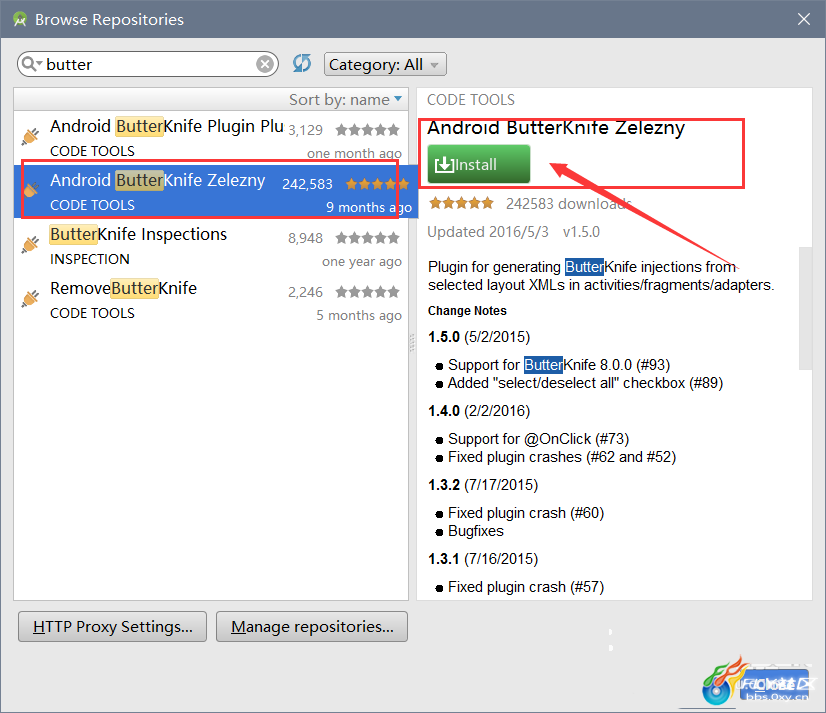Screen dimensions: 826x713
Task: Click the '1.4.0 (2/2/2016)' version heading
Action: coord(479,411)
